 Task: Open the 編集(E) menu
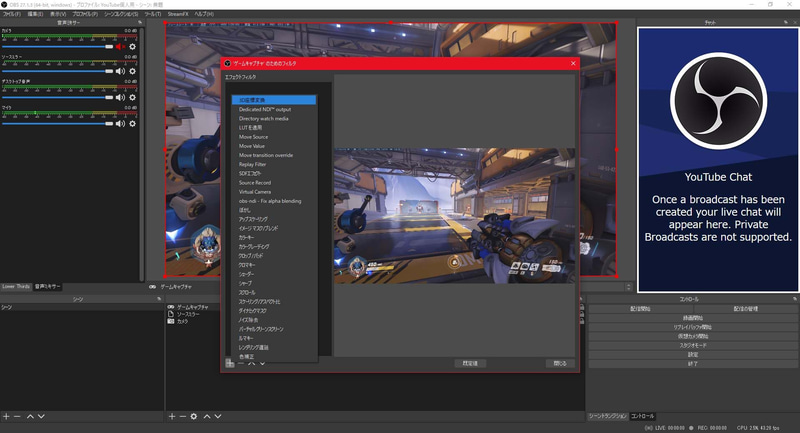coord(35,14)
